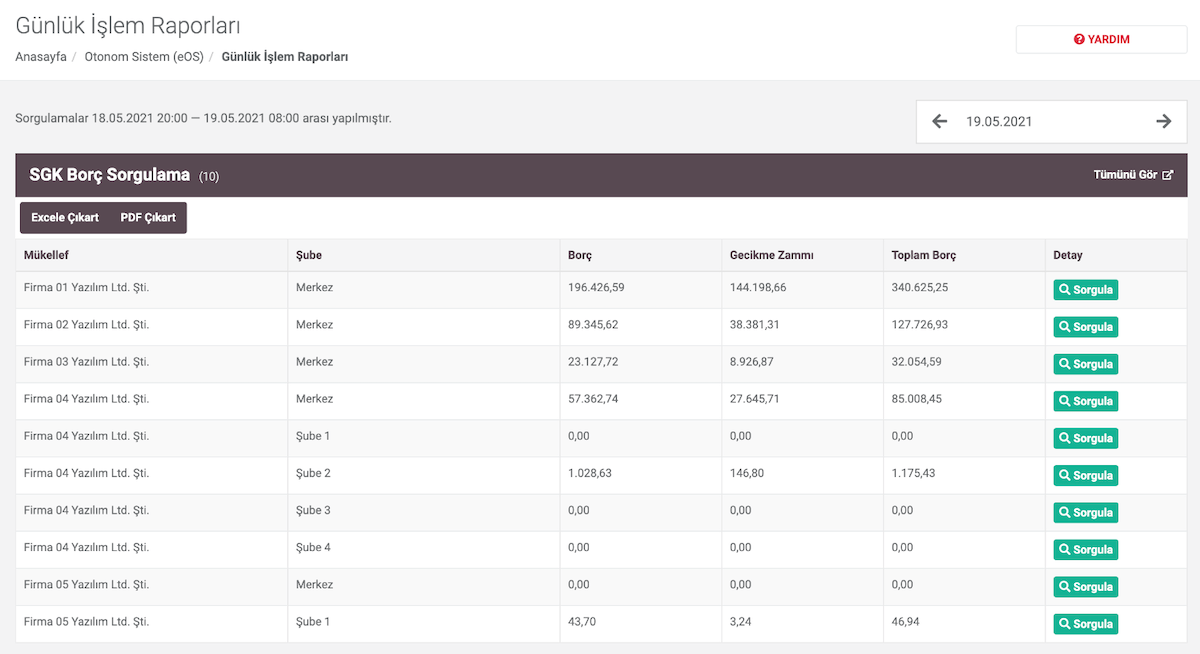Select borç value 23.127,72
The image size is (1200, 654).
coord(593,361)
